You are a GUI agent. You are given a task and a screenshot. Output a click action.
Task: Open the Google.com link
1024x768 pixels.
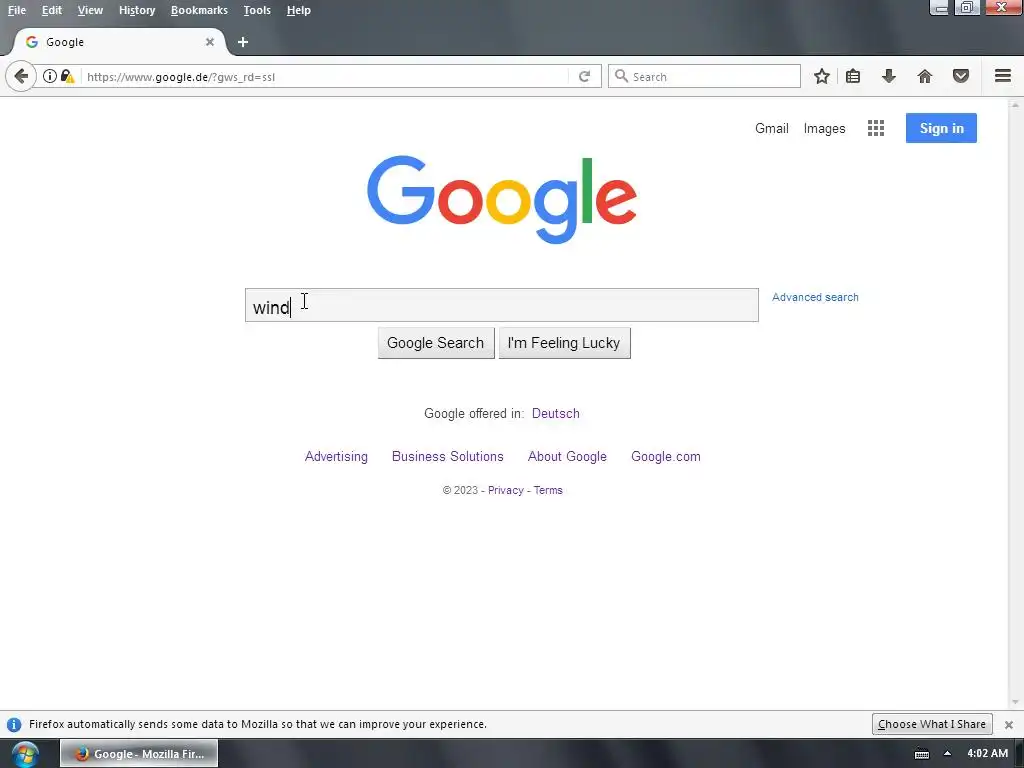665,456
